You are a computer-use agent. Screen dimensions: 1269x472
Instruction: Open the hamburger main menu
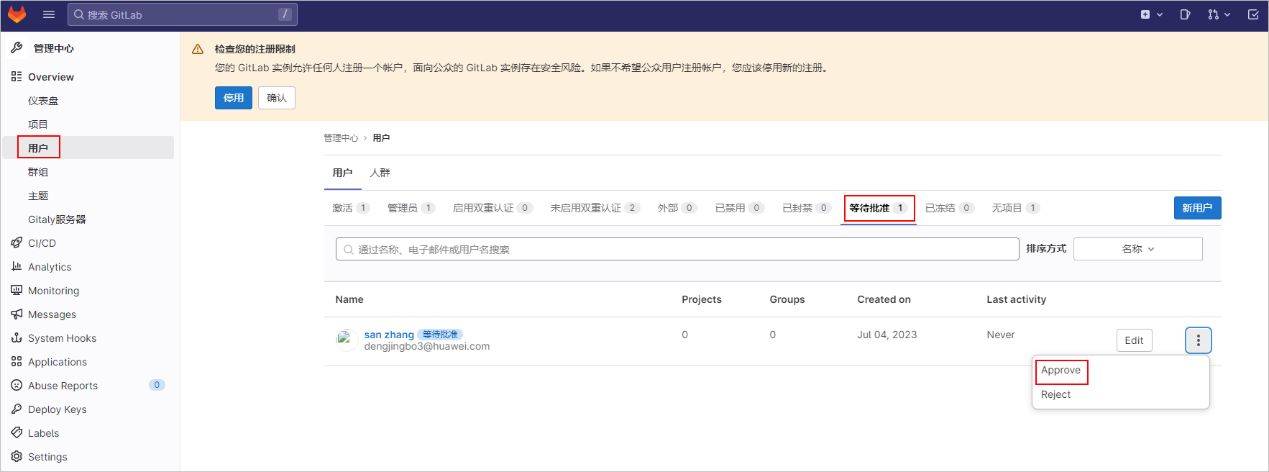tap(48, 15)
